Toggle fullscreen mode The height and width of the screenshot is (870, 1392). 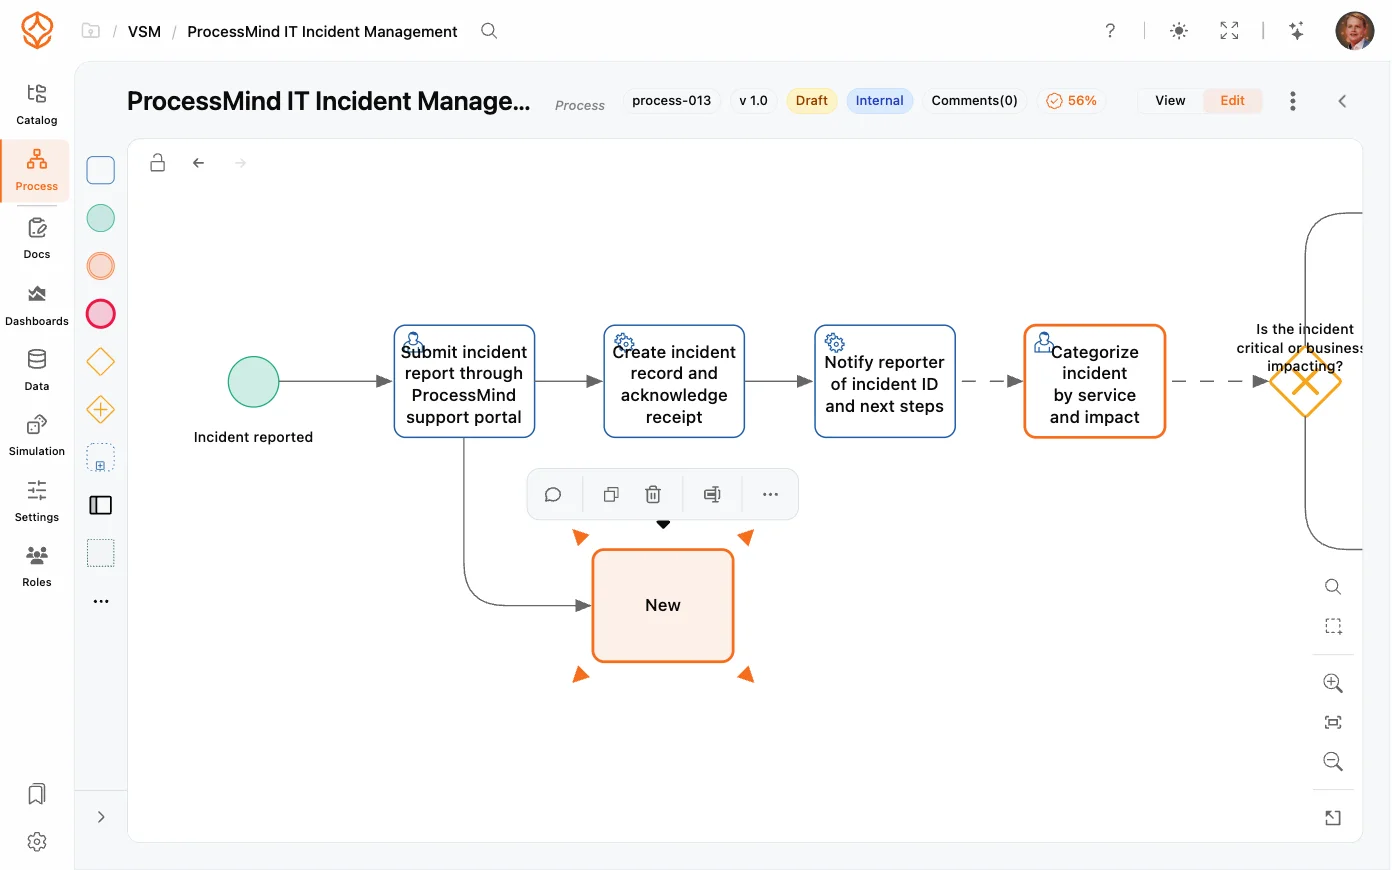click(x=1230, y=31)
